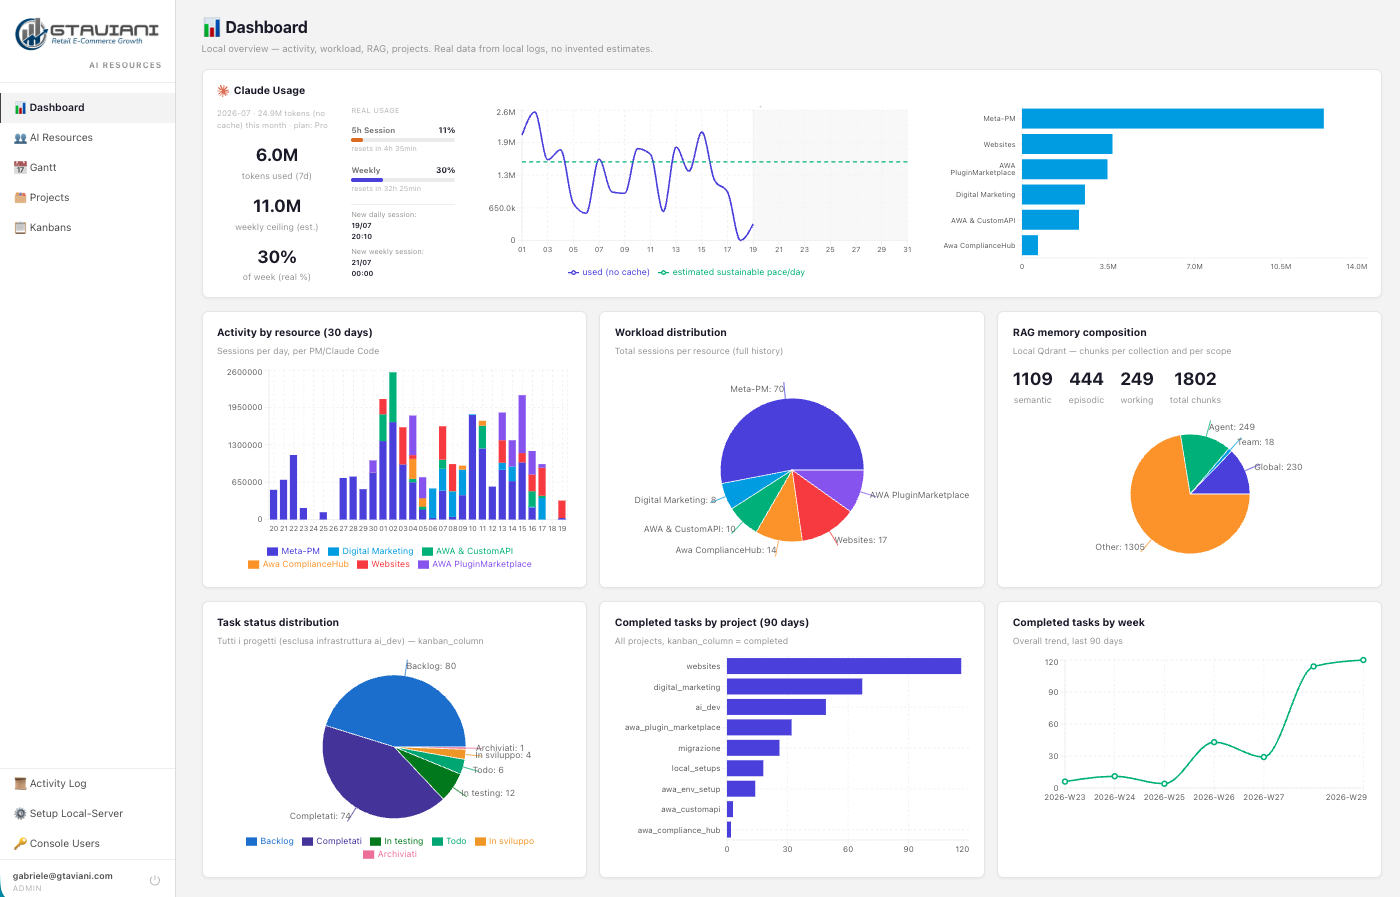This screenshot has height=897, width=1400.
Task: Click the 2026-W29 data point
Action: click(x=1363, y=660)
